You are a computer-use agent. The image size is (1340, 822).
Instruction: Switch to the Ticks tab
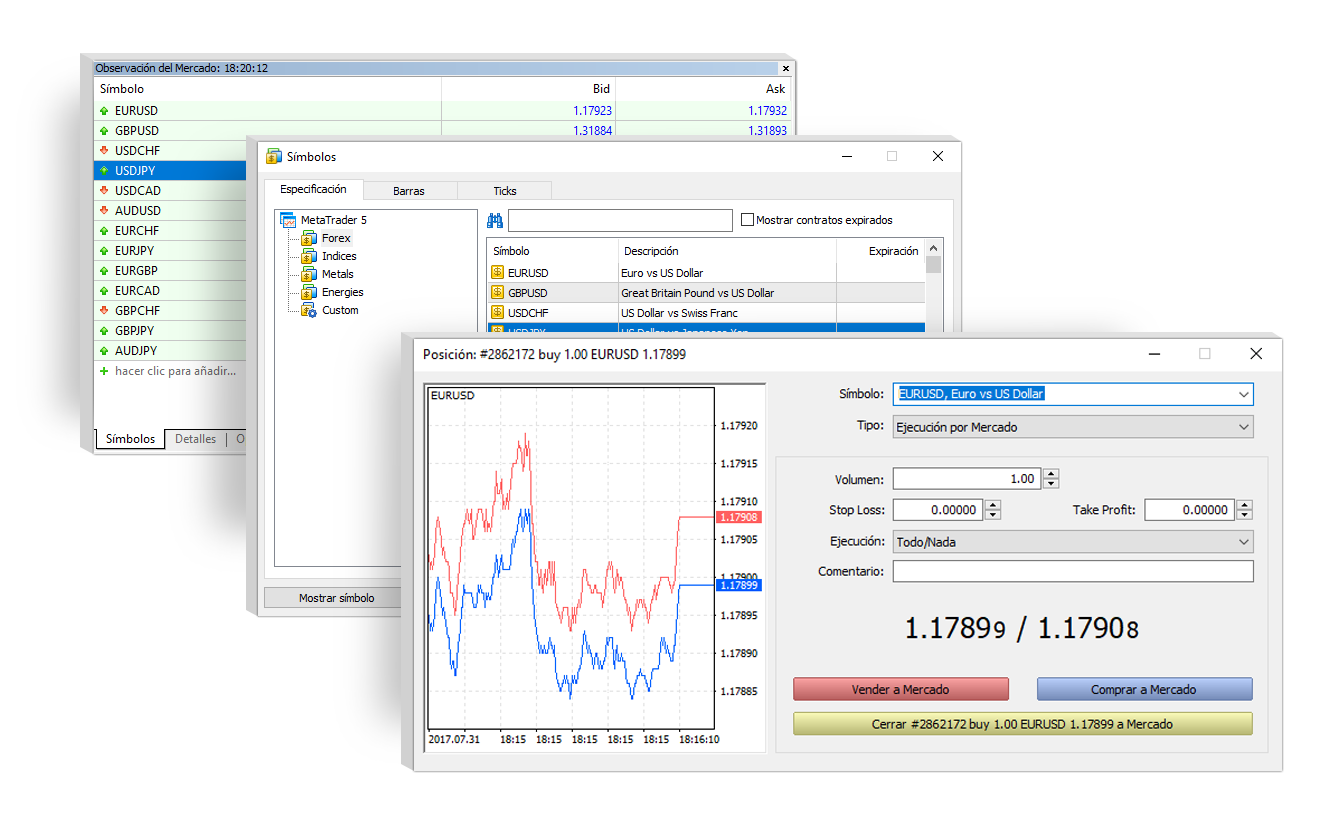pos(504,190)
